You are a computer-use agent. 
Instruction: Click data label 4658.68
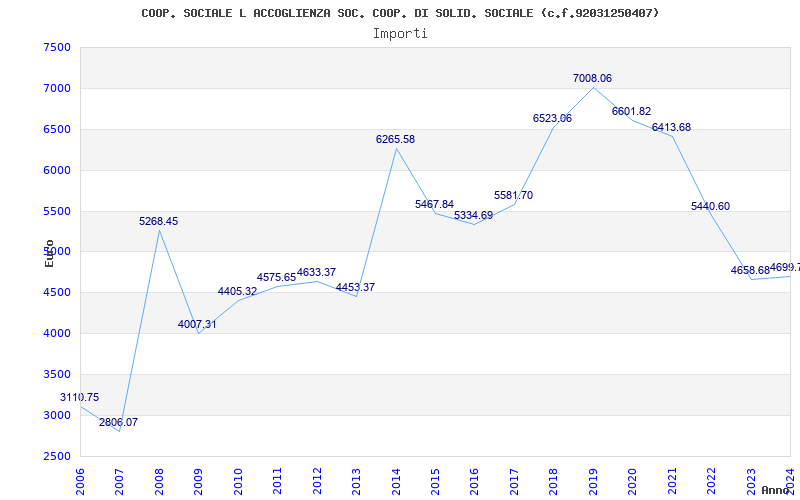click(x=750, y=270)
